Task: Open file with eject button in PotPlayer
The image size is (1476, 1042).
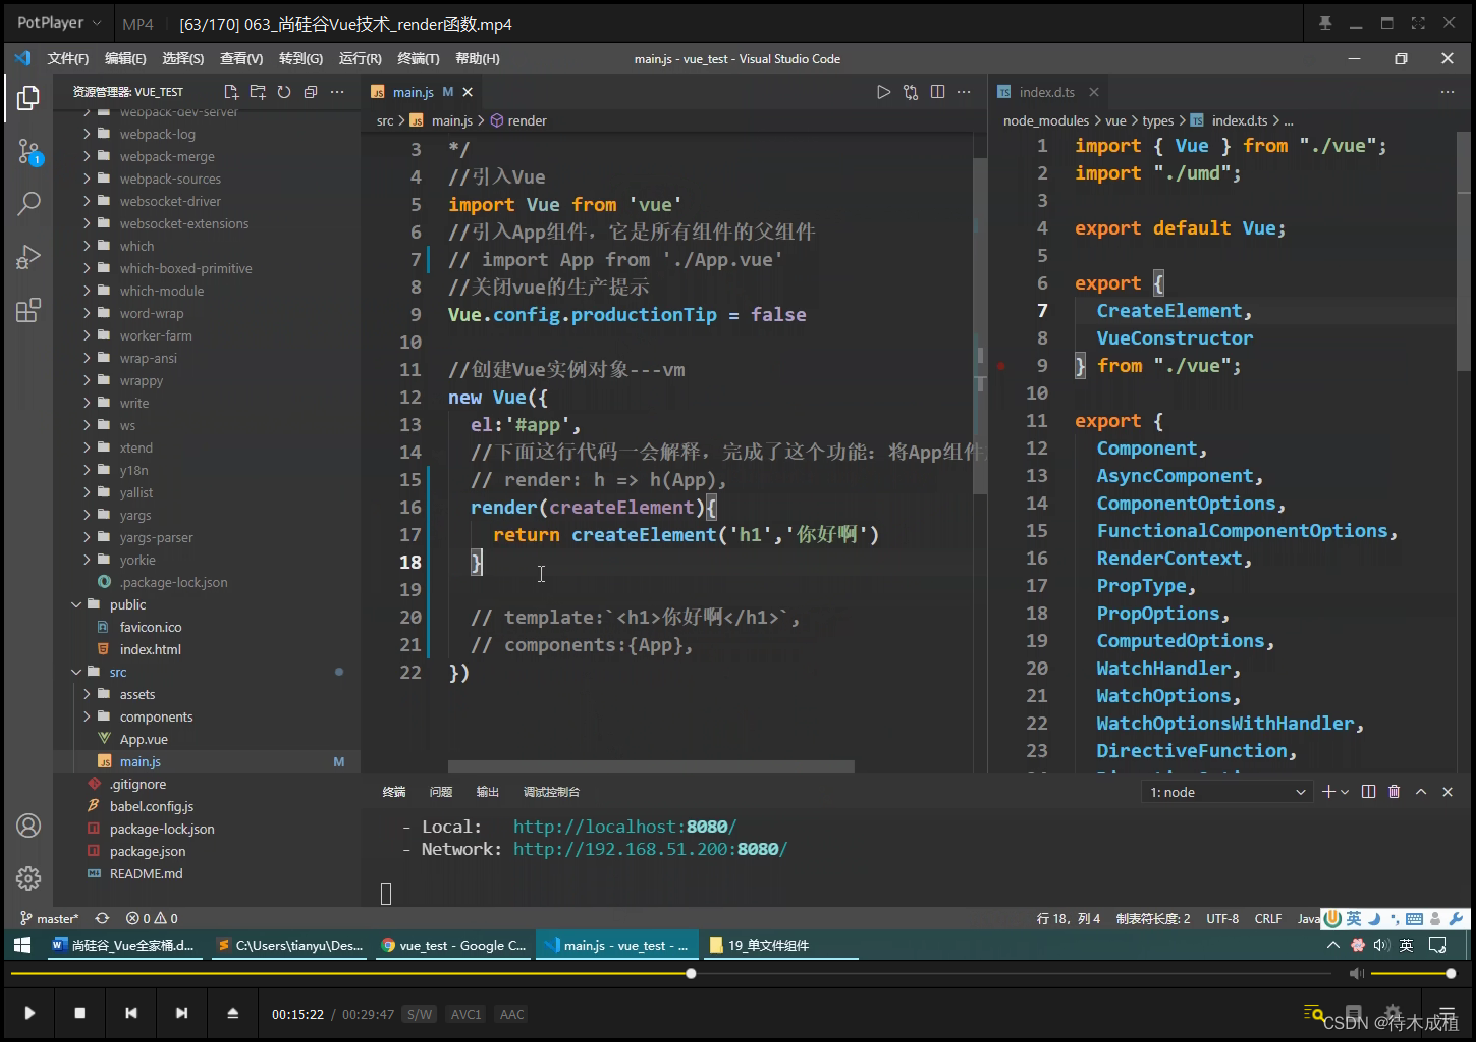Action: (232, 1013)
